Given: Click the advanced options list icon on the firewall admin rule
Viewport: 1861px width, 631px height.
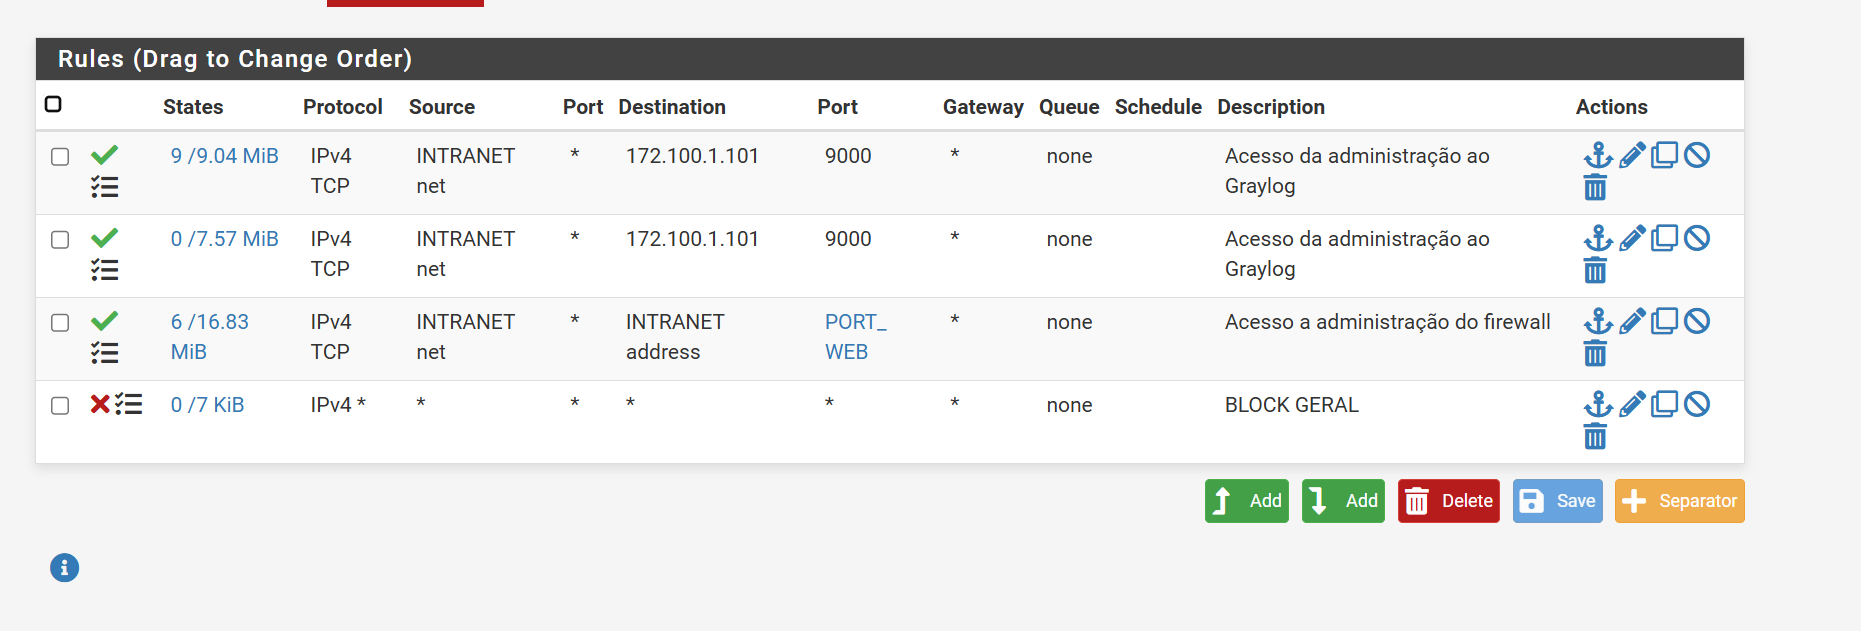Looking at the screenshot, I should 105,352.
